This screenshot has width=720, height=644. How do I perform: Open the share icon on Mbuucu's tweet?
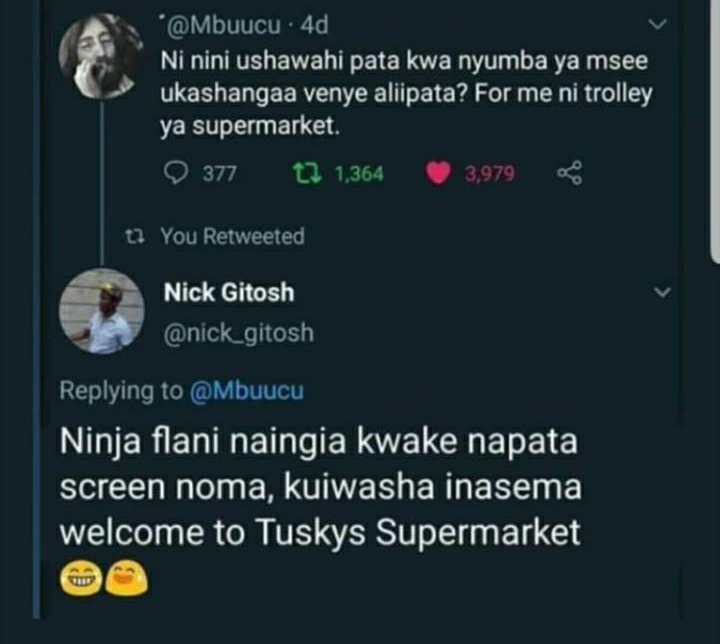pos(567,174)
